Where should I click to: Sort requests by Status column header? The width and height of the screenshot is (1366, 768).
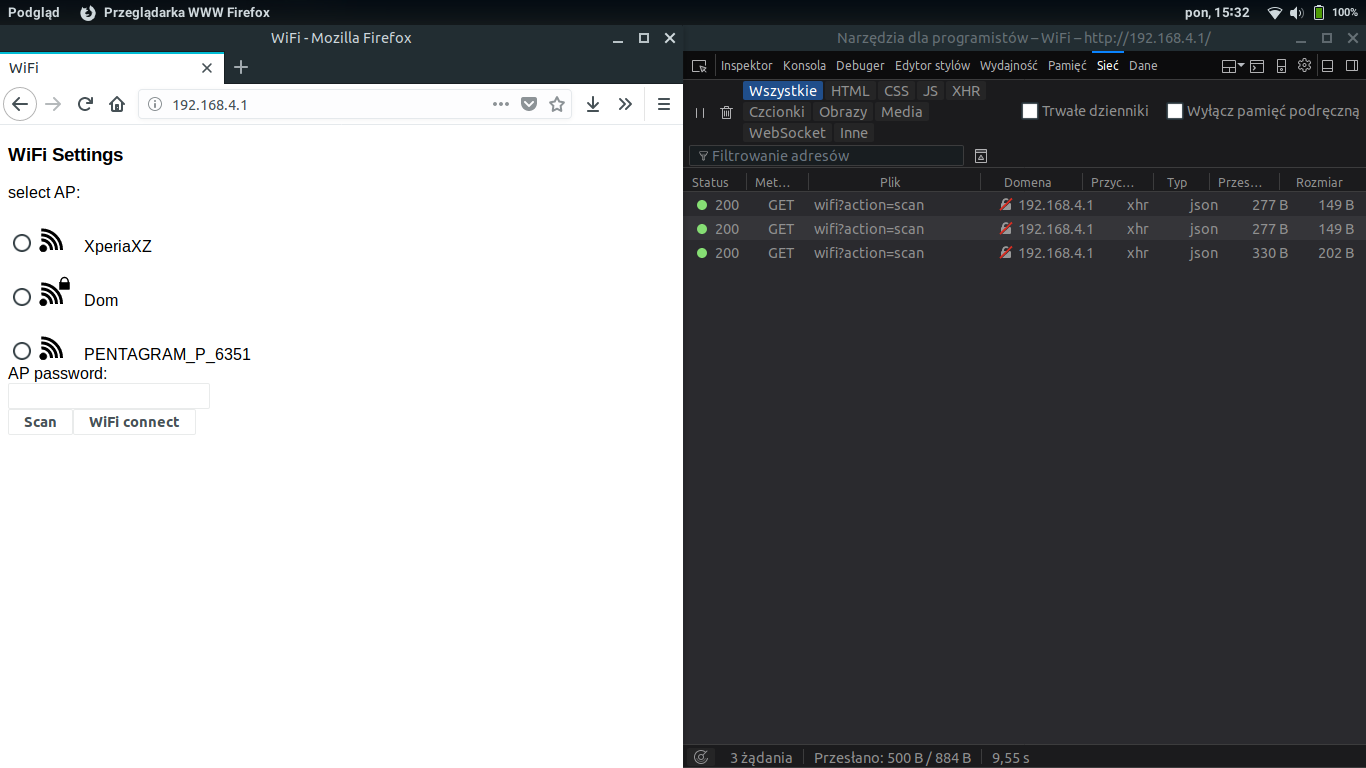tap(715, 182)
